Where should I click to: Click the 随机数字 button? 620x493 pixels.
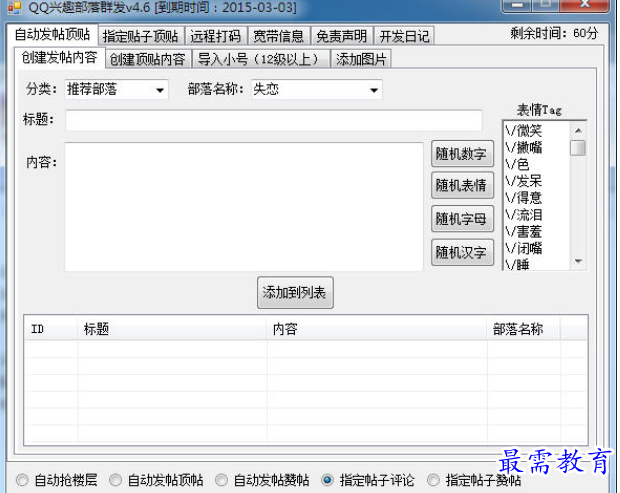coord(462,154)
